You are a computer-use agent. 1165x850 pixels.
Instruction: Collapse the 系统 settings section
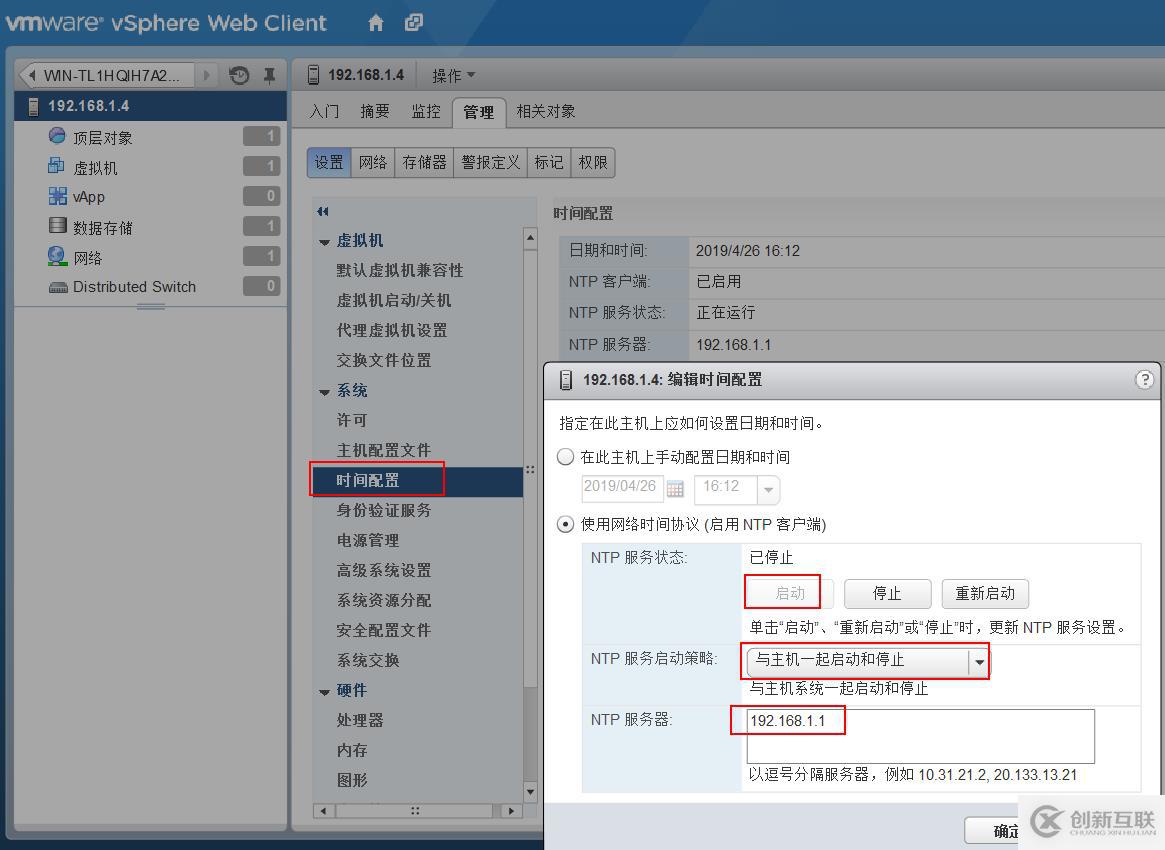(324, 390)
